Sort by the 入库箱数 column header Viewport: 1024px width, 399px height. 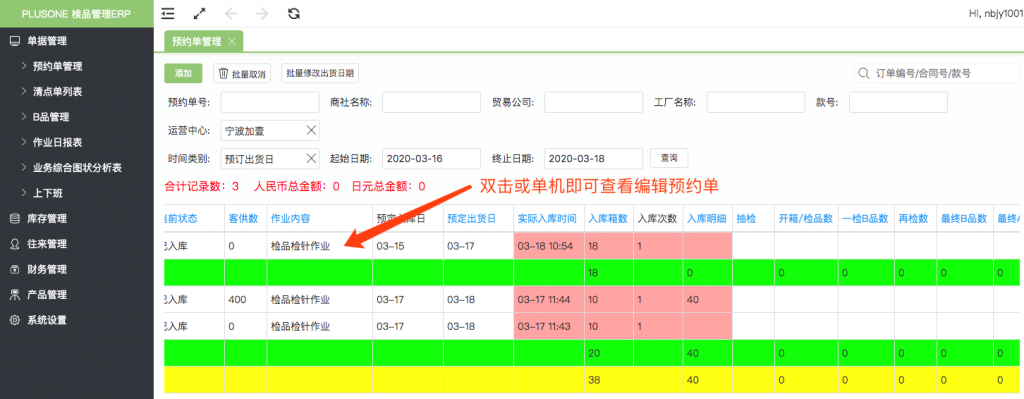(x=608, y=219)
